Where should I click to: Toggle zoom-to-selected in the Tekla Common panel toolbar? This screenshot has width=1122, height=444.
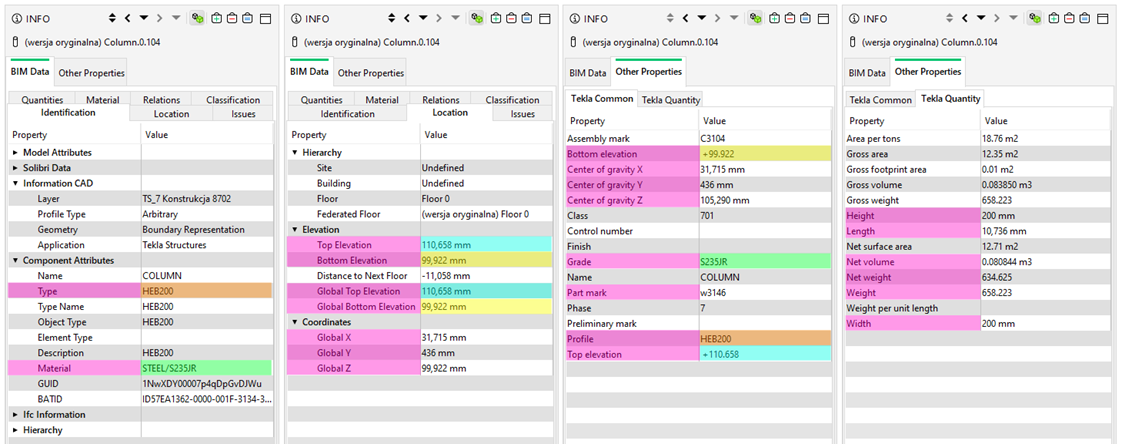(756, 18)
